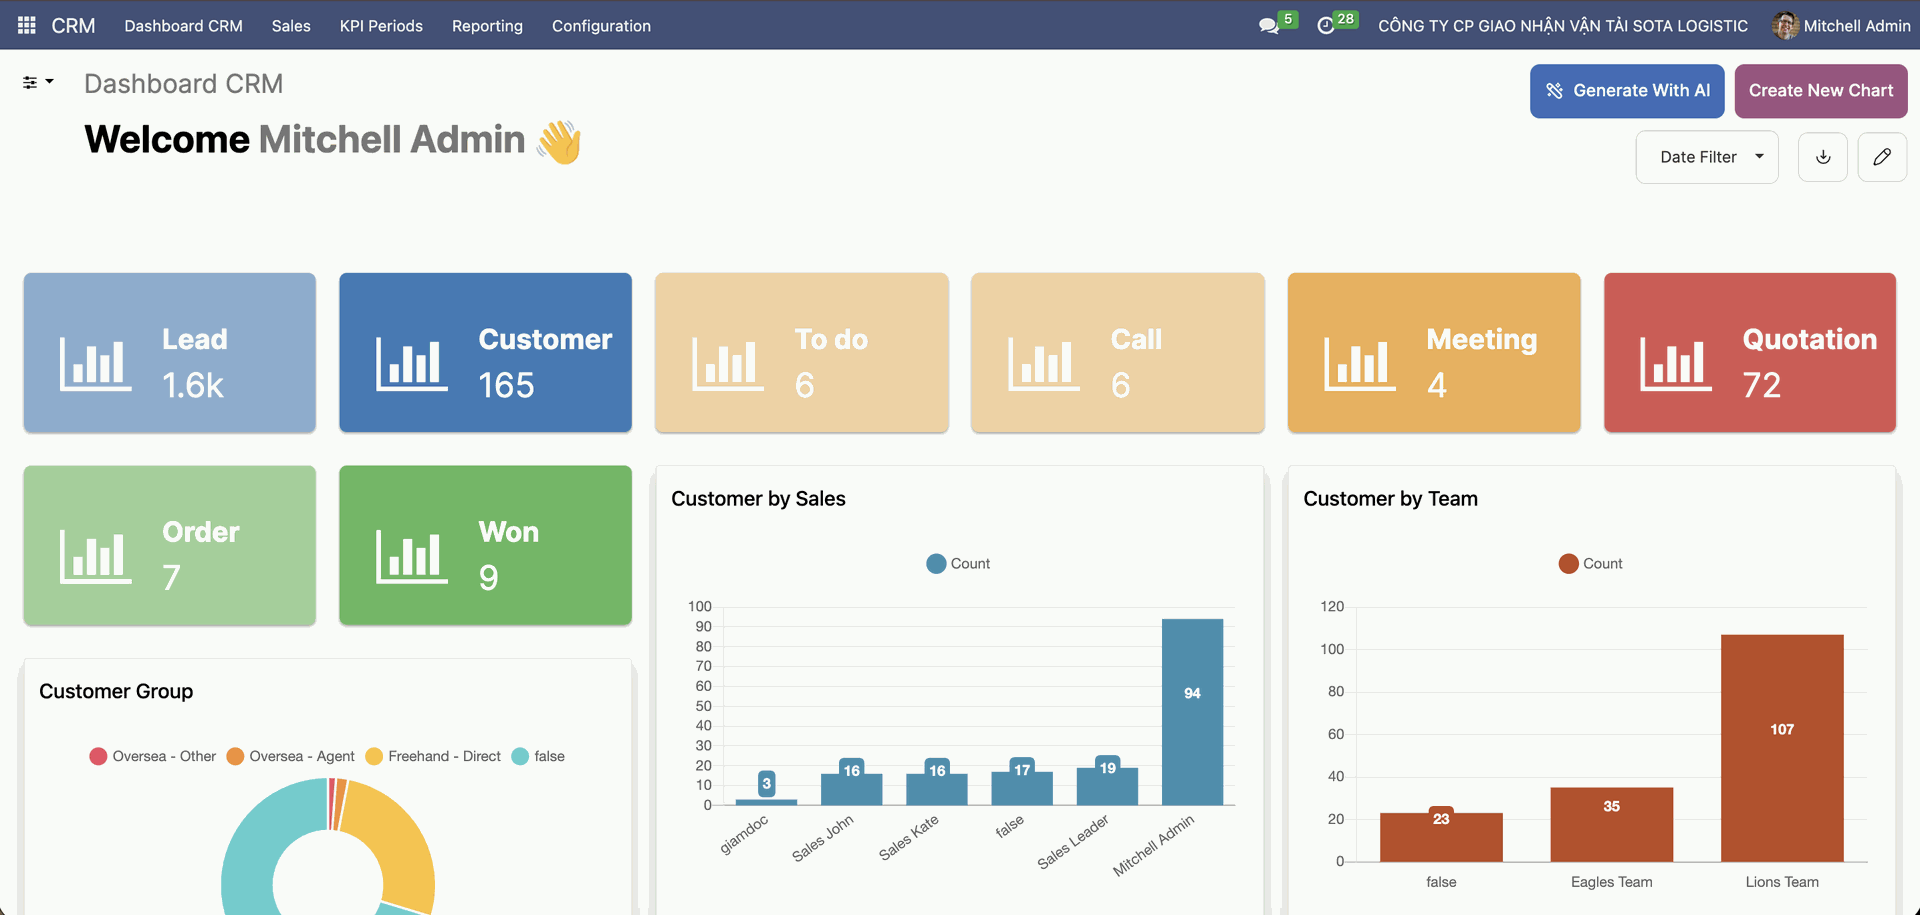This screenshot has width=1920, height=915.
Task: Click the download dashboard icon
Action: (x=1822, y=157)
